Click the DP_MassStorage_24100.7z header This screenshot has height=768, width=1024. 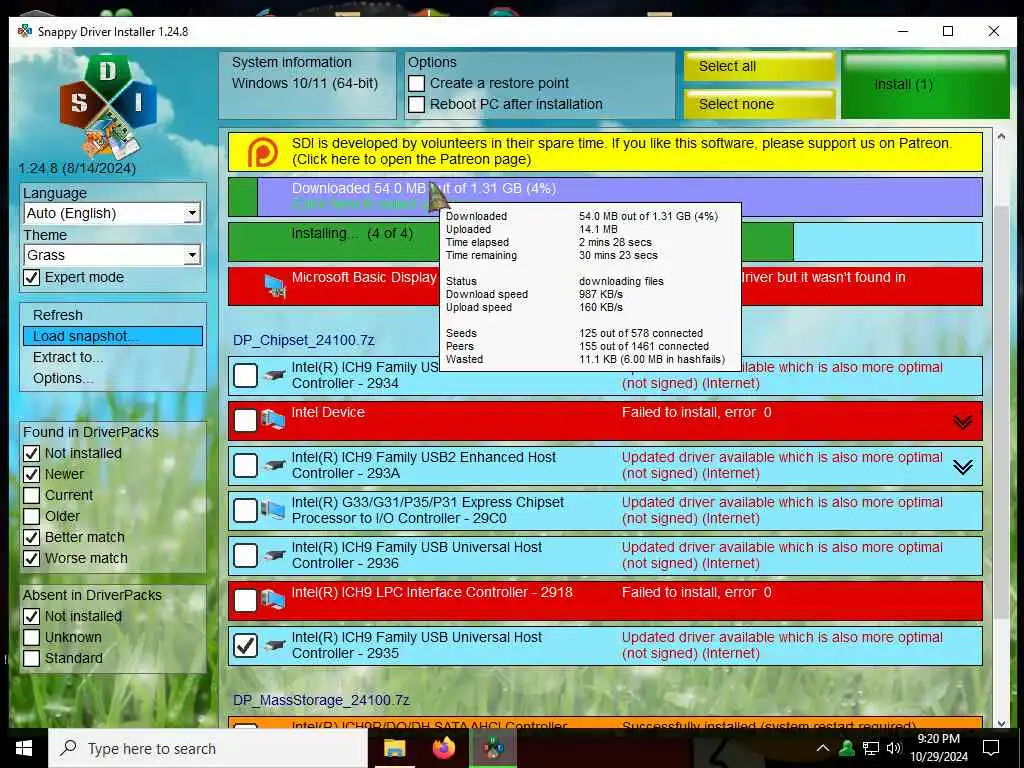point(321,700)
